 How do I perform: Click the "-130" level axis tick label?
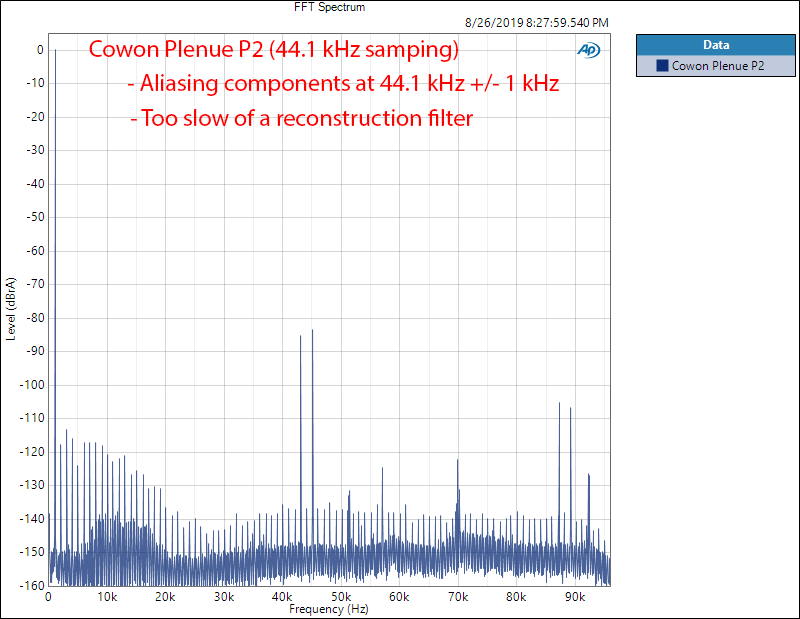click(32, 485)
